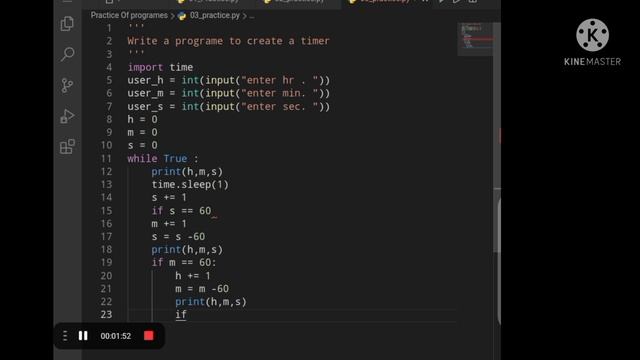Click the 'm += 1' line
The width and height of the screenshot is (640, 360).
(169, 224)
